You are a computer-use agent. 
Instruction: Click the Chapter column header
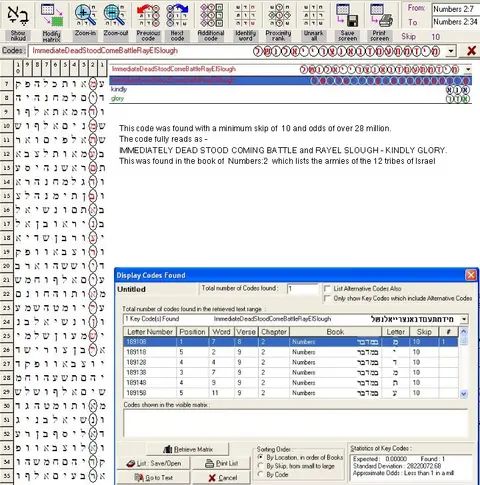(x=274, y=332)
